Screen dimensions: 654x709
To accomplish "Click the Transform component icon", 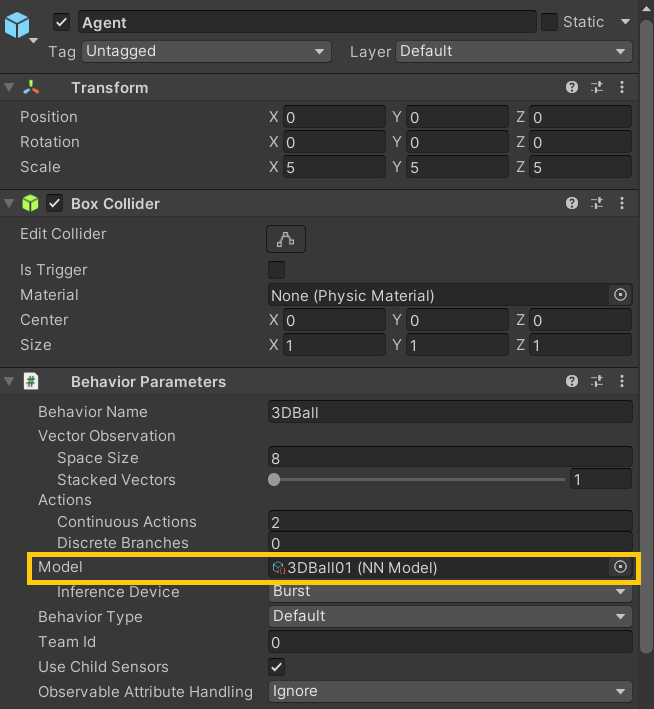I will click(31, 87).
